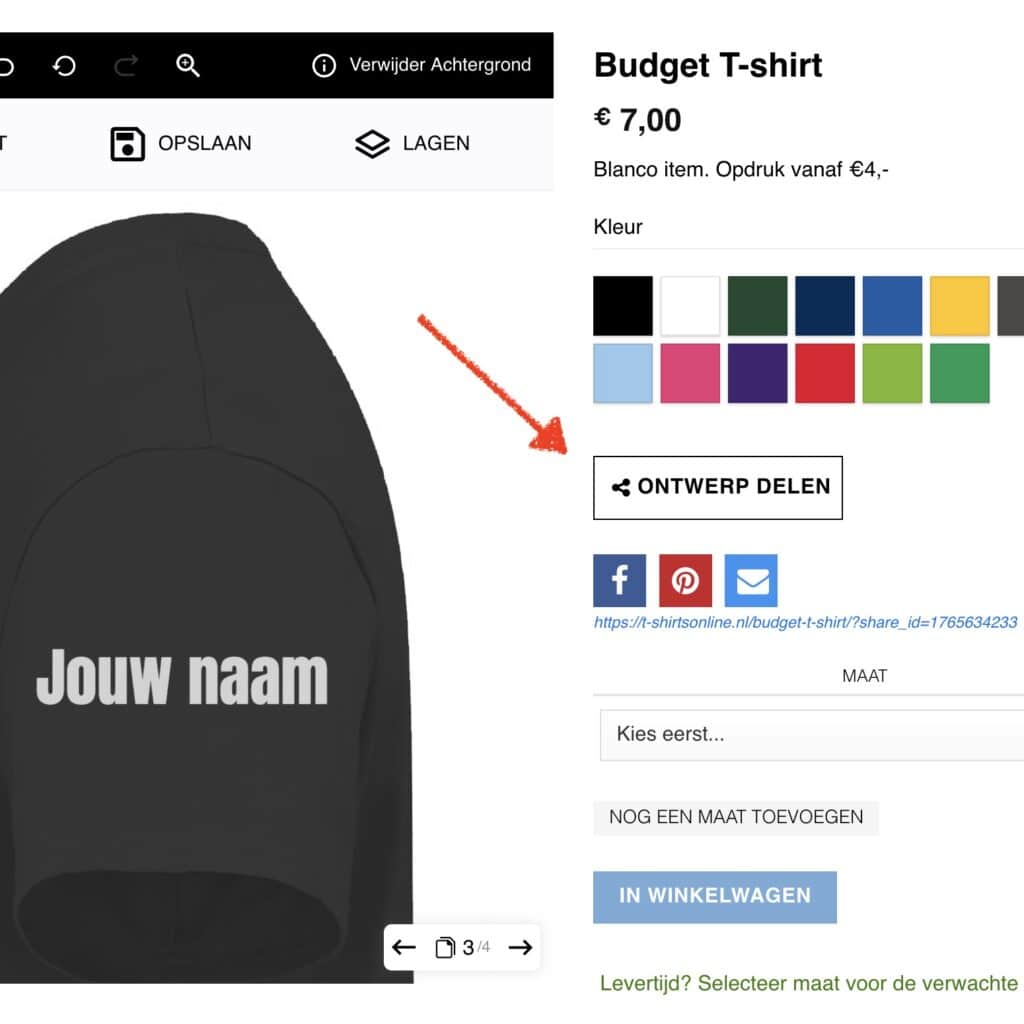Click the Levertijd? green text
This screenshot has height=1024, width=1024.
[808, 983]
